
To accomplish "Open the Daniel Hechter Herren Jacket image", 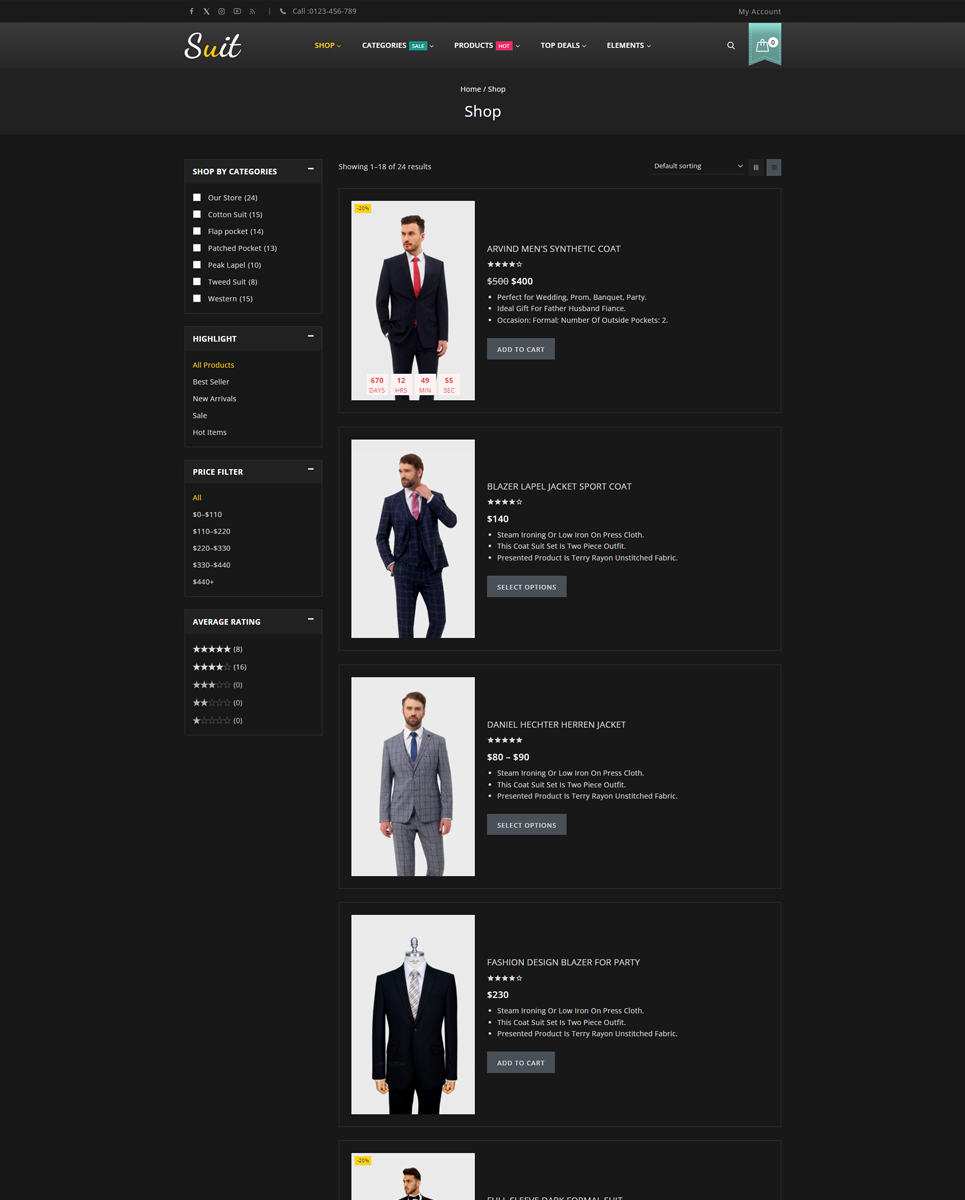I will click(413, 776).
